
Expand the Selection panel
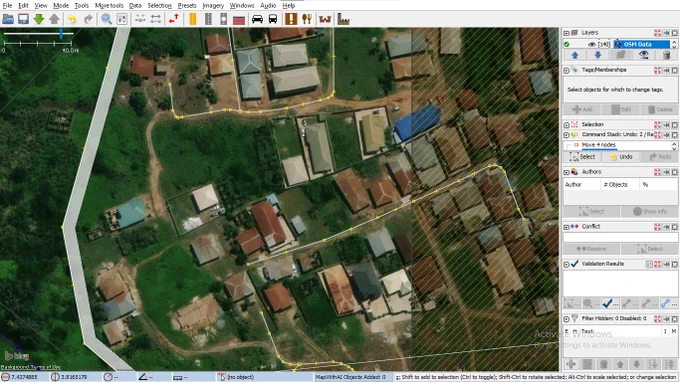point(566,125)
